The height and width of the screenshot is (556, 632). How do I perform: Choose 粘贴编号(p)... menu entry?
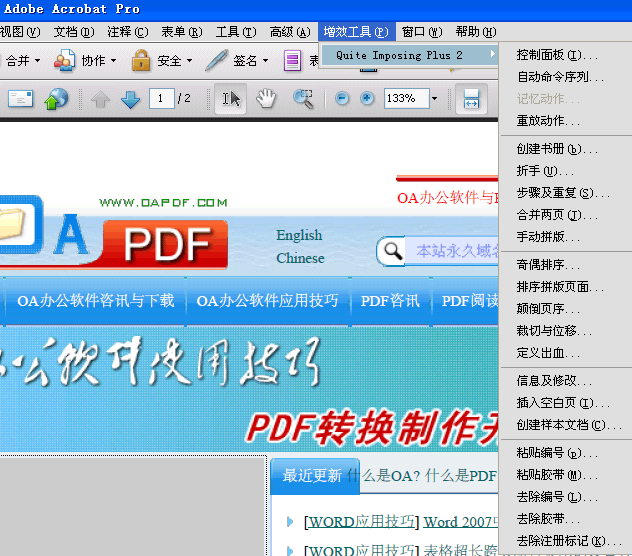pos(566,453)
